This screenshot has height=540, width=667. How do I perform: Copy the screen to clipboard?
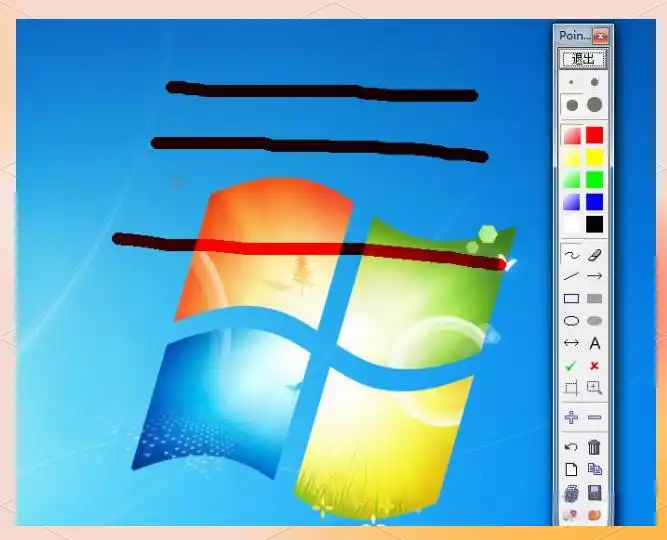click(595, 469)
